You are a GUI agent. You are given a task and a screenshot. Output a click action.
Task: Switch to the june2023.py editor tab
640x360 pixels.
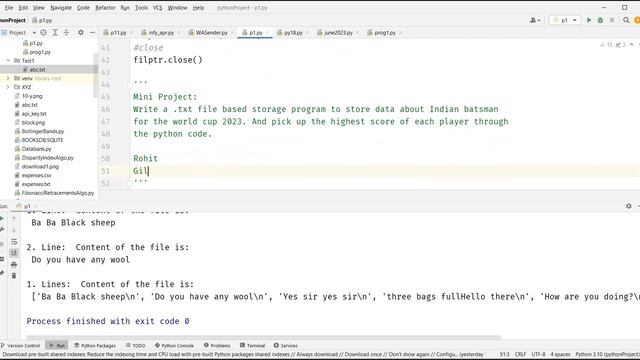(338, 33)
